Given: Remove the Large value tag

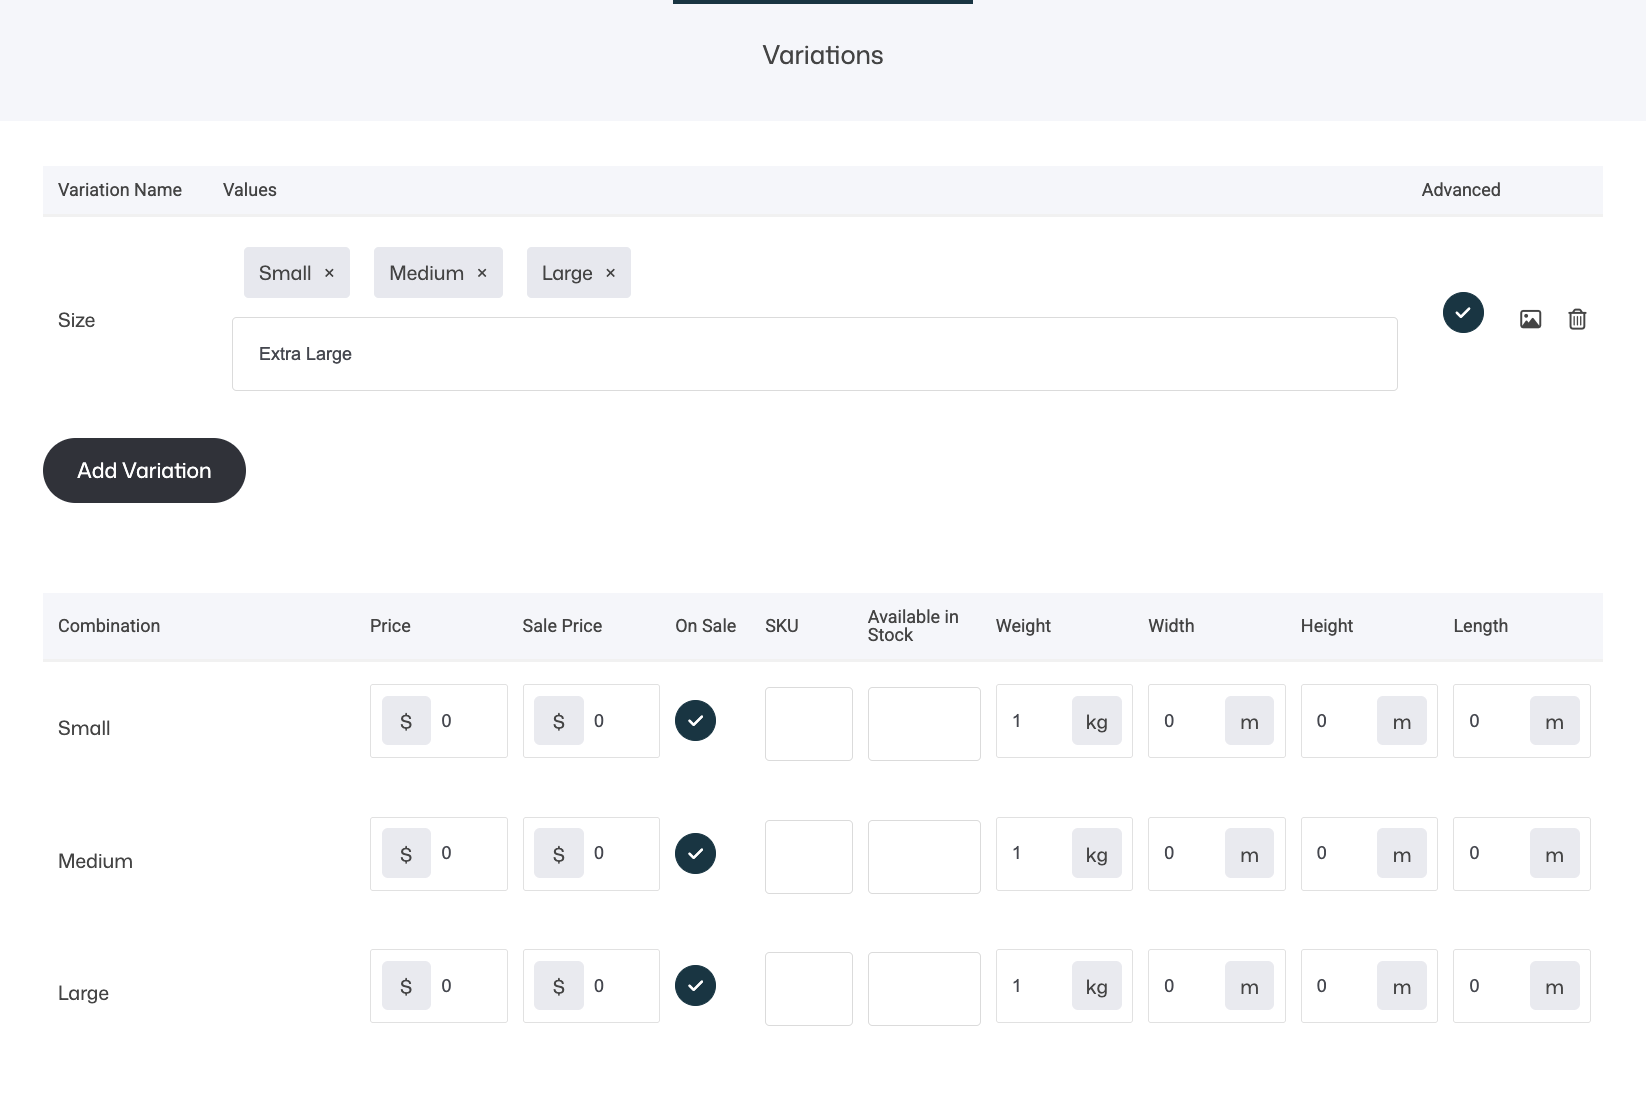Looking at the screenshot, I should point(610,273).
